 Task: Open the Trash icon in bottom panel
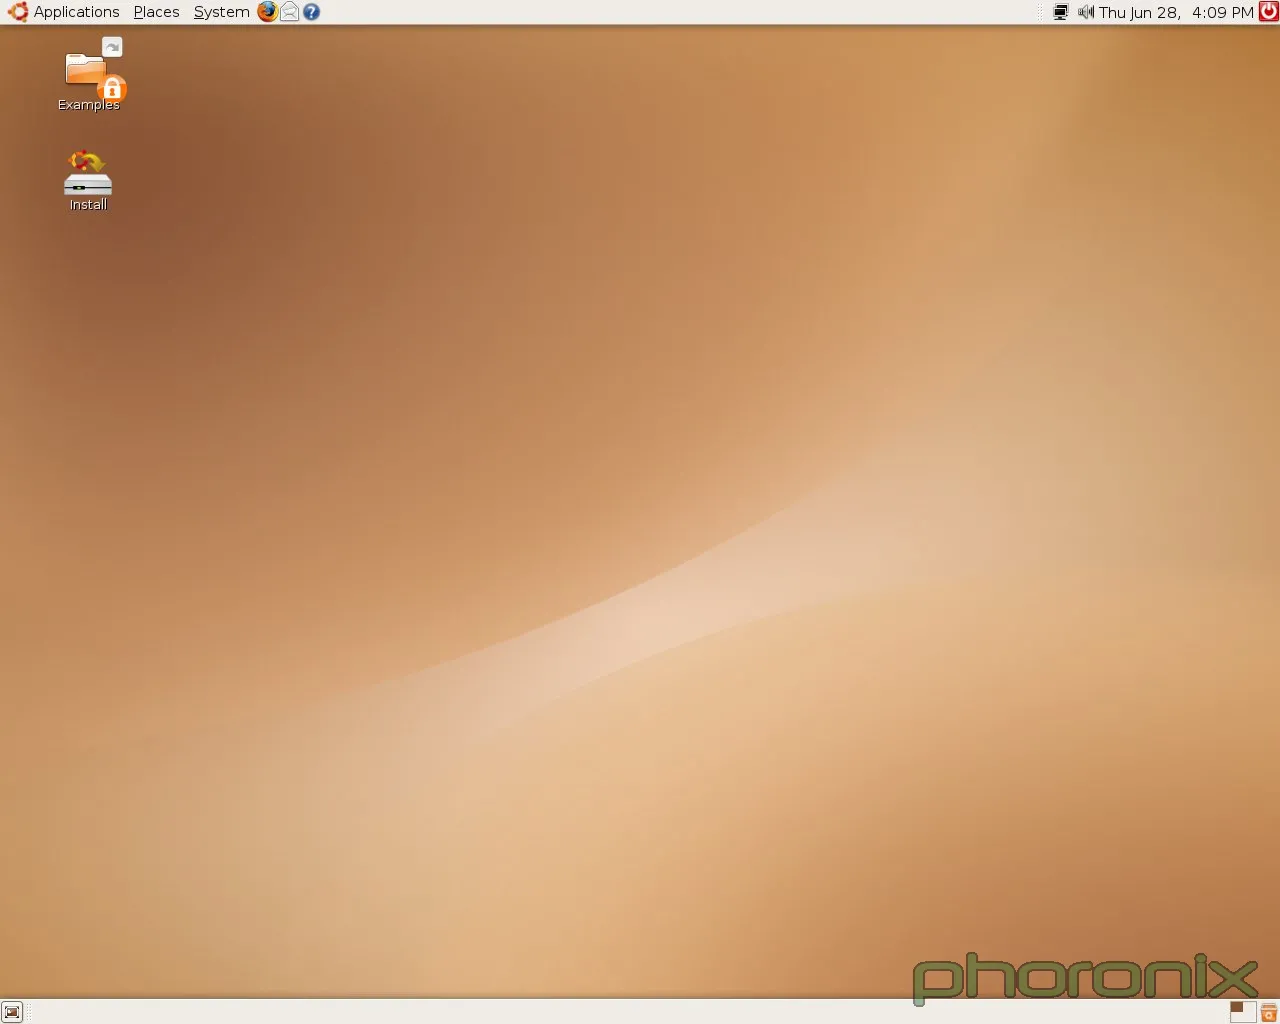click(x=1269, y=1012)
